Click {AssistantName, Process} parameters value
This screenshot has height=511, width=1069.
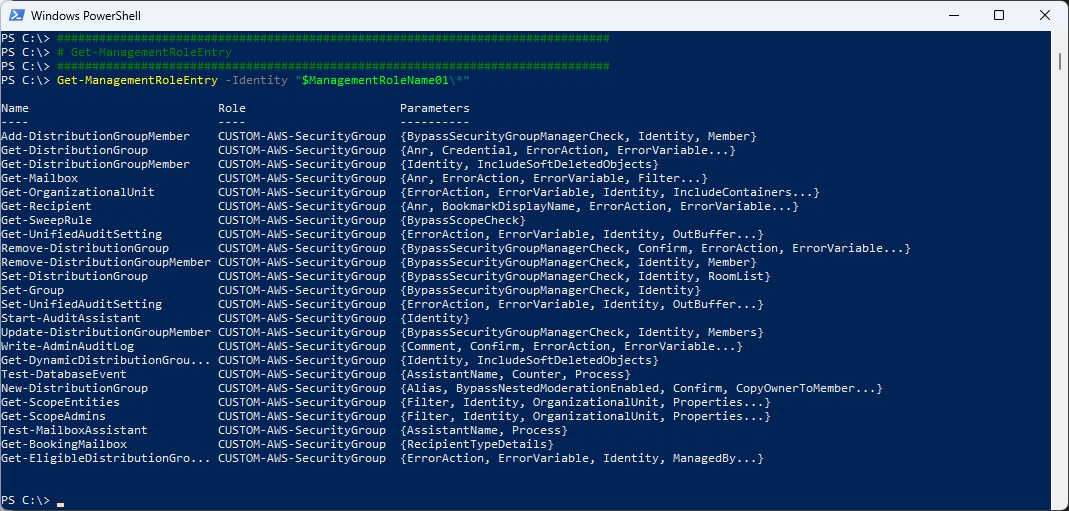pyautogui.click(x=484, y=430)
